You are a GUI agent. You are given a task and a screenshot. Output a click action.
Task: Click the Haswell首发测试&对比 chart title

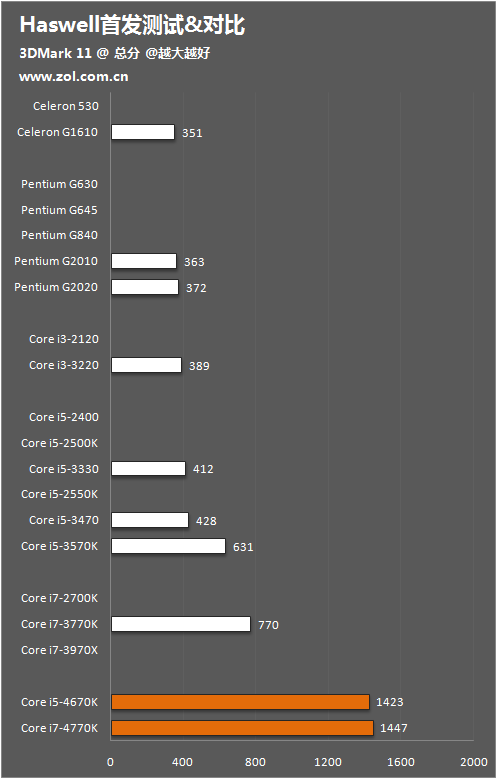(x=132, y=25)
